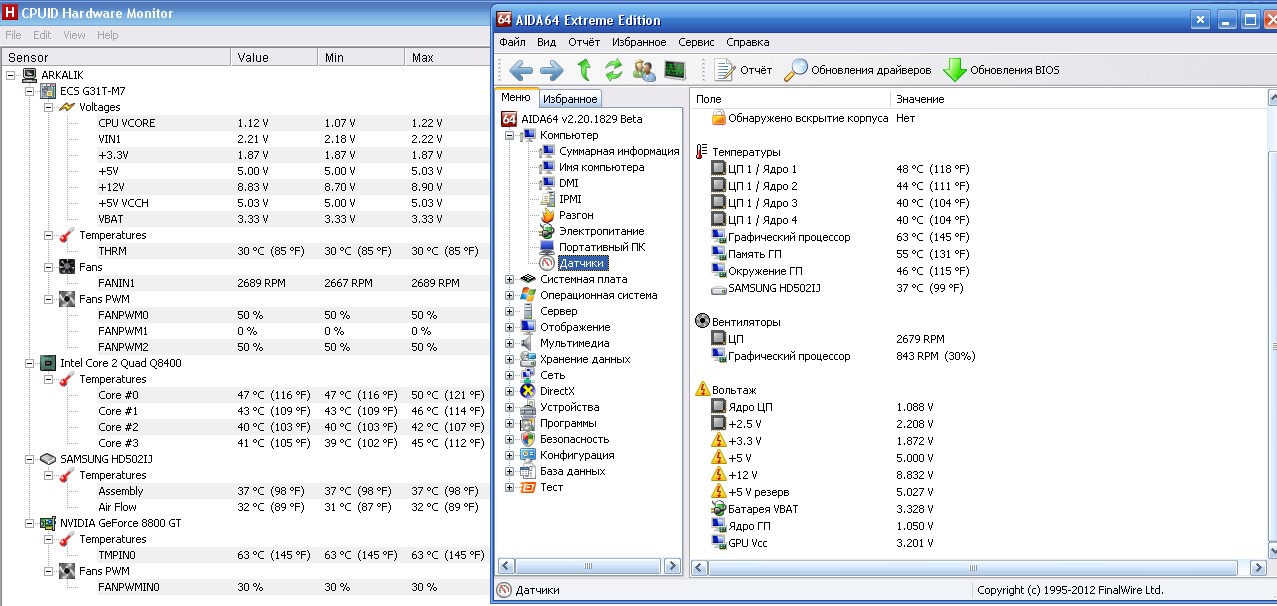This screenshot has height=606, width=1277.
Task: Click the Поле column header in AIDA64
Action: coord(790,99)
